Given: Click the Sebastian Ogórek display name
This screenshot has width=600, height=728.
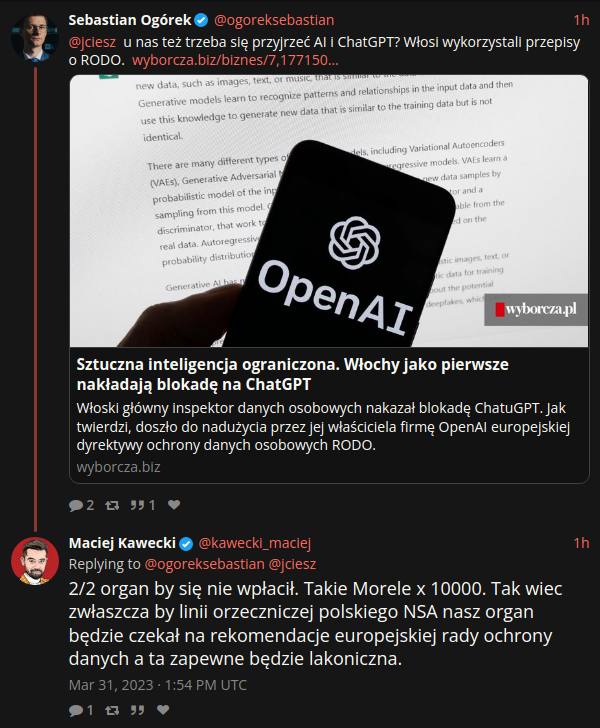Looking at the screenshot, I should [x=130, y=20].
